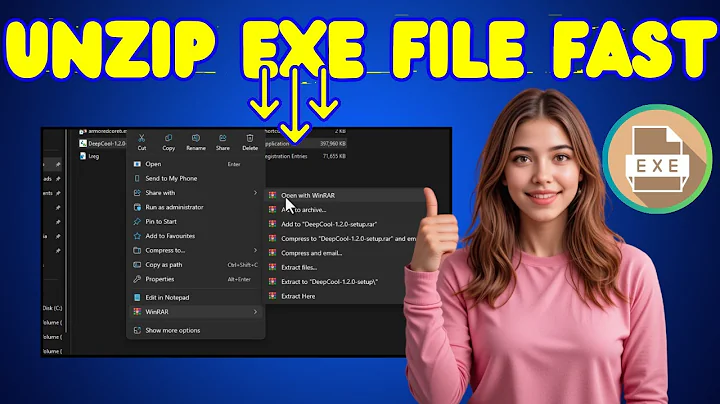Expand the WinRAR submenu arrow
The height and width of the screenshot is (404, 720).
(x=255, y=312)
